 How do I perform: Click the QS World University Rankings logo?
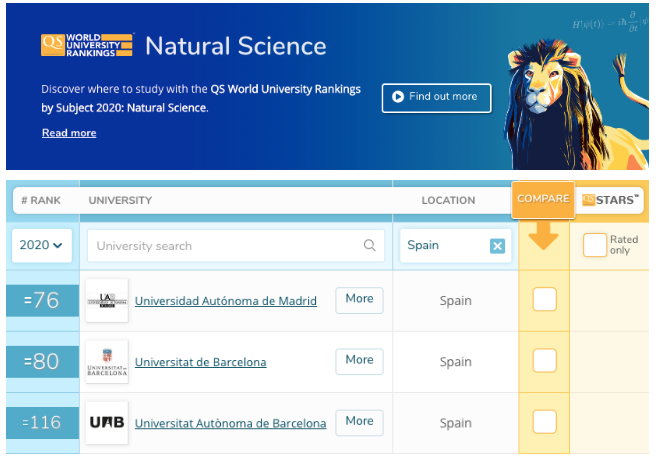[87, 45]
